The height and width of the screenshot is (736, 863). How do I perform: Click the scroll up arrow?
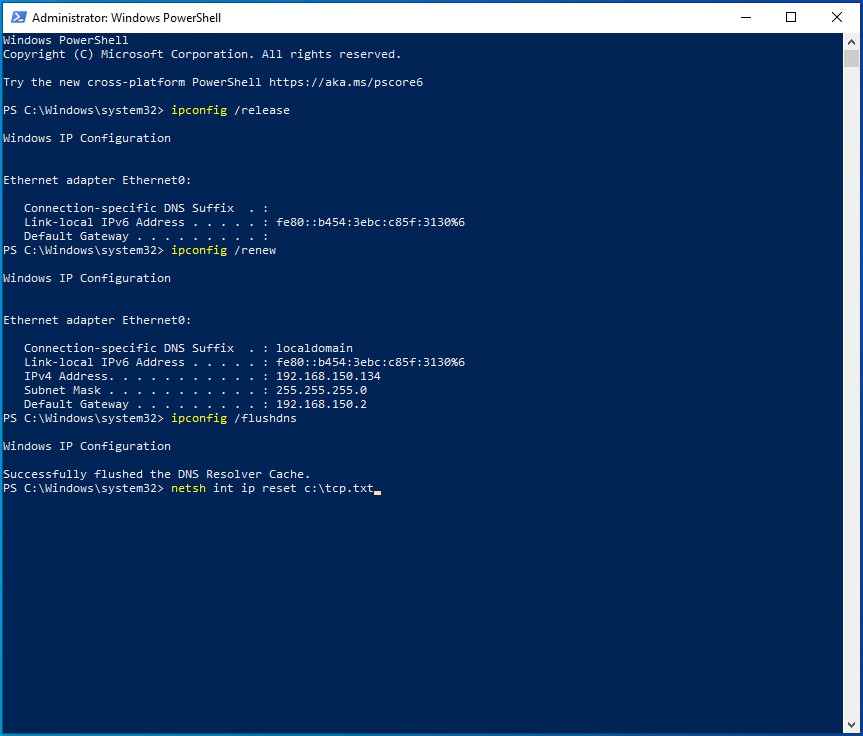pos(853,40)
